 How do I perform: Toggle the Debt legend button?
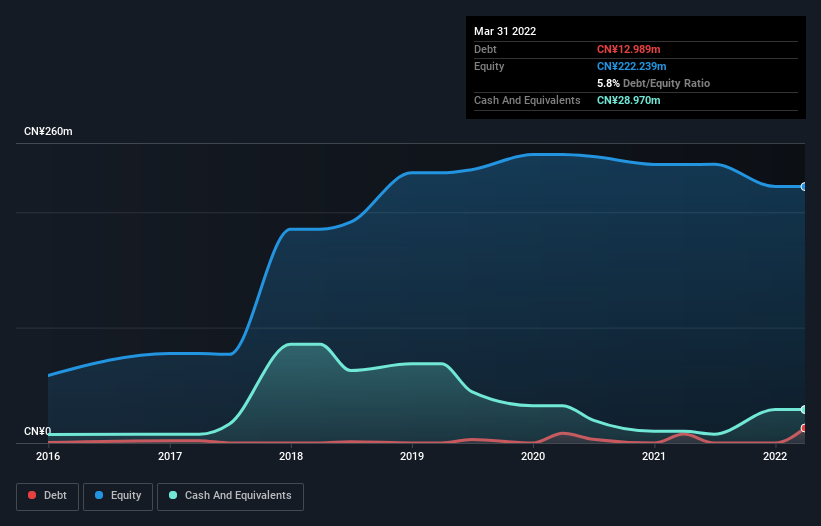(x=48, y=496)
